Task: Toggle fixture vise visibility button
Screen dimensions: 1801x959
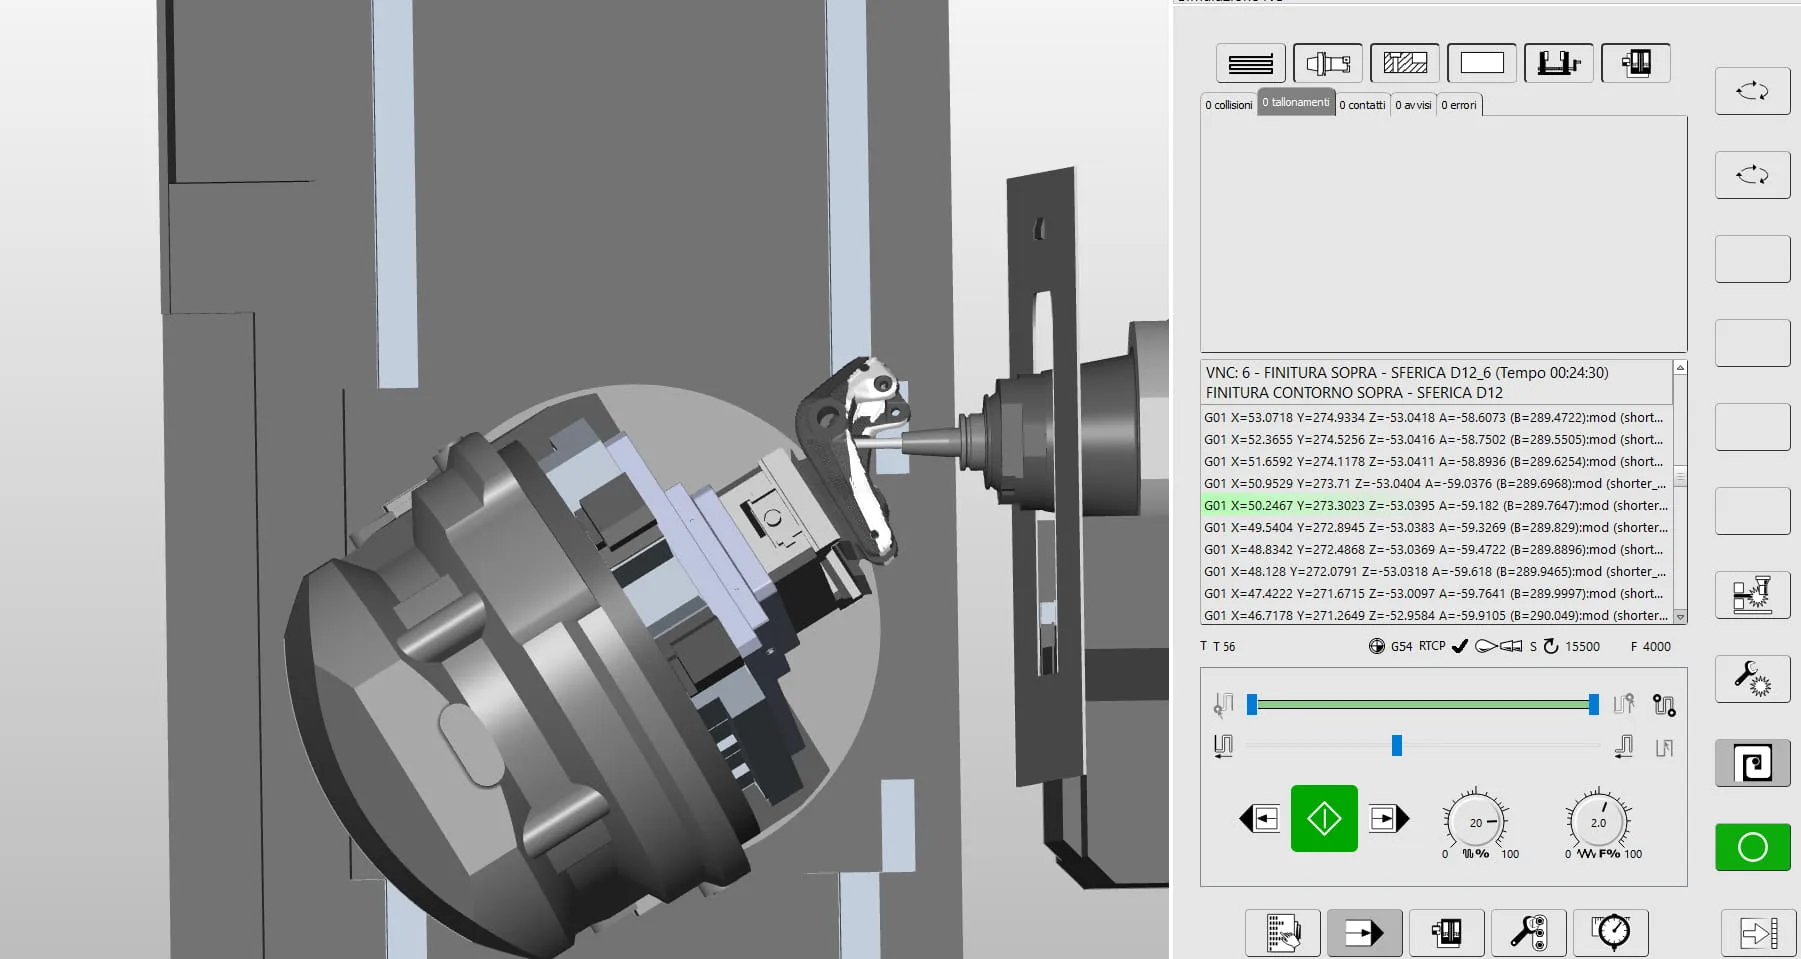Action: pyautogui.click(x=1559, y=63)
